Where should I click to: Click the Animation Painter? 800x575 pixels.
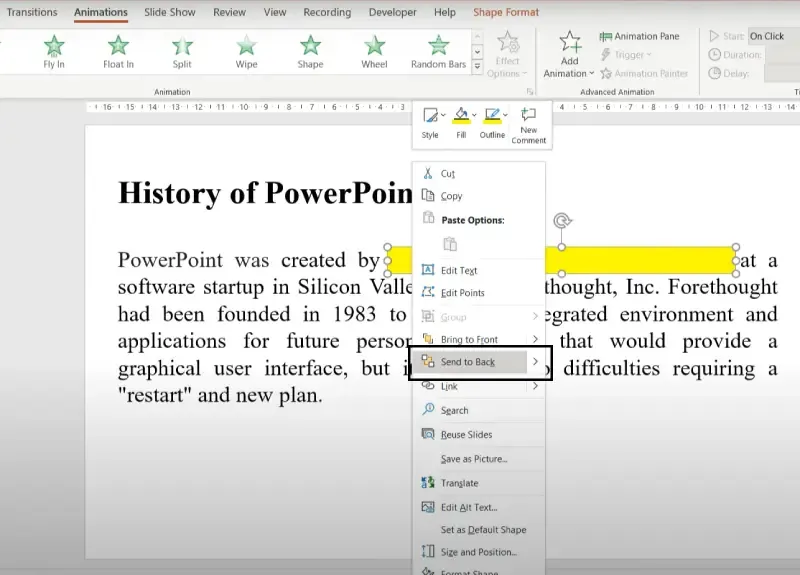[x=644, y=73]
